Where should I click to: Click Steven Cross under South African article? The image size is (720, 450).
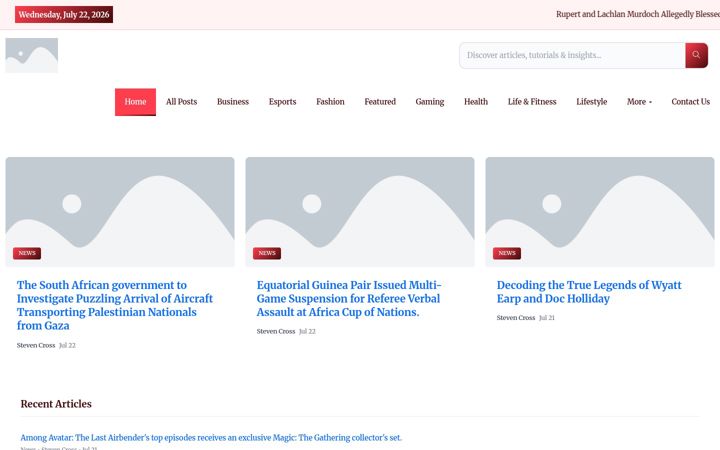36,345
